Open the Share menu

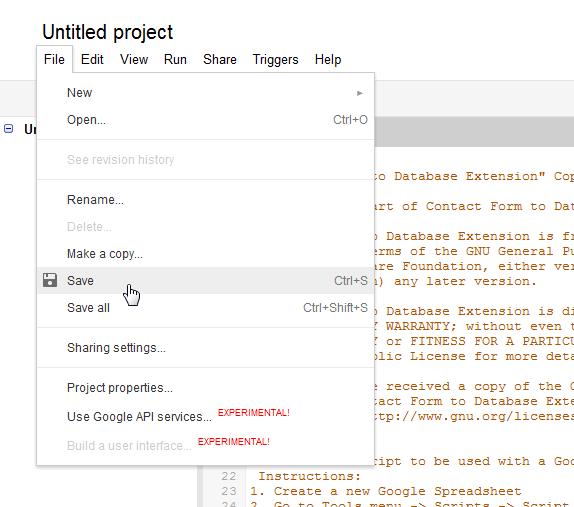(x=220, y=59)
